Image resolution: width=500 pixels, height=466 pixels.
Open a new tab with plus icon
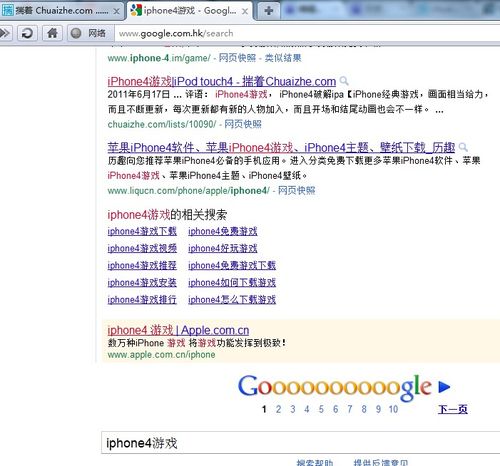pyautogui.click(x=268, y=11)
